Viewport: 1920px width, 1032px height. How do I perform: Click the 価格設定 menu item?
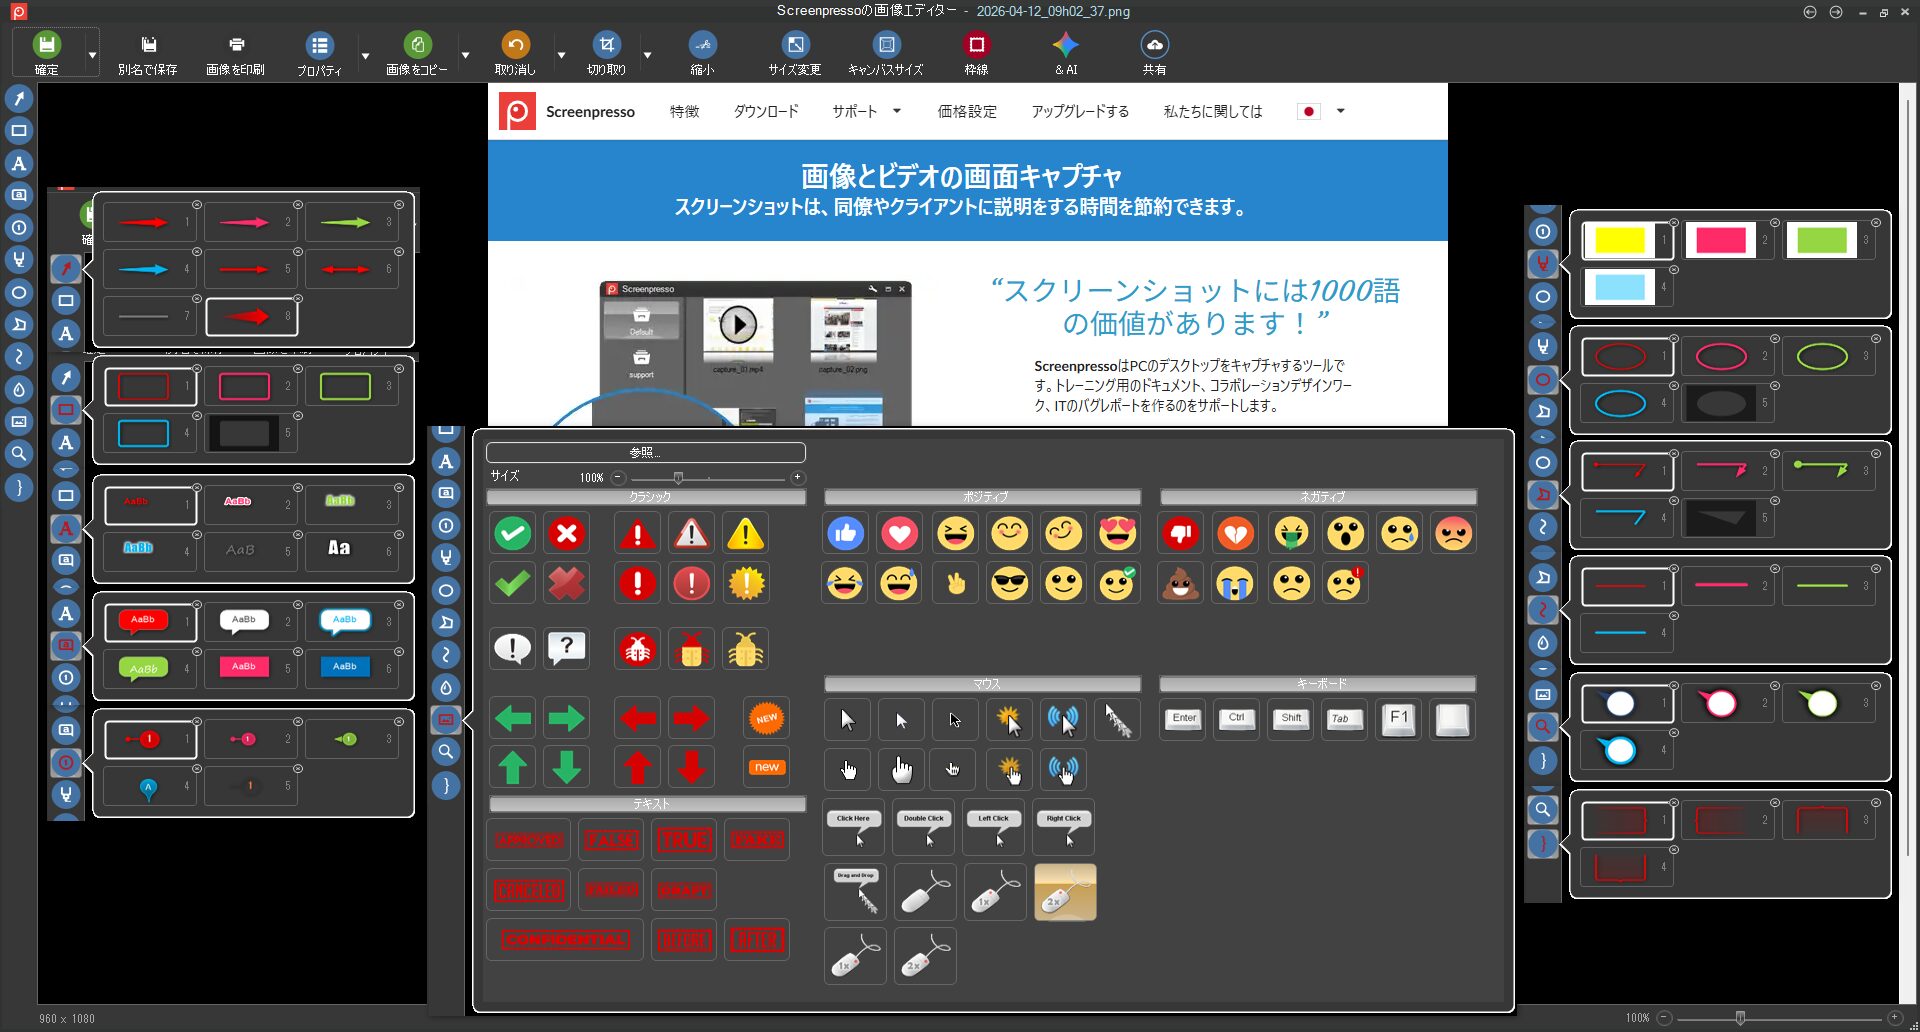[967, 112]
